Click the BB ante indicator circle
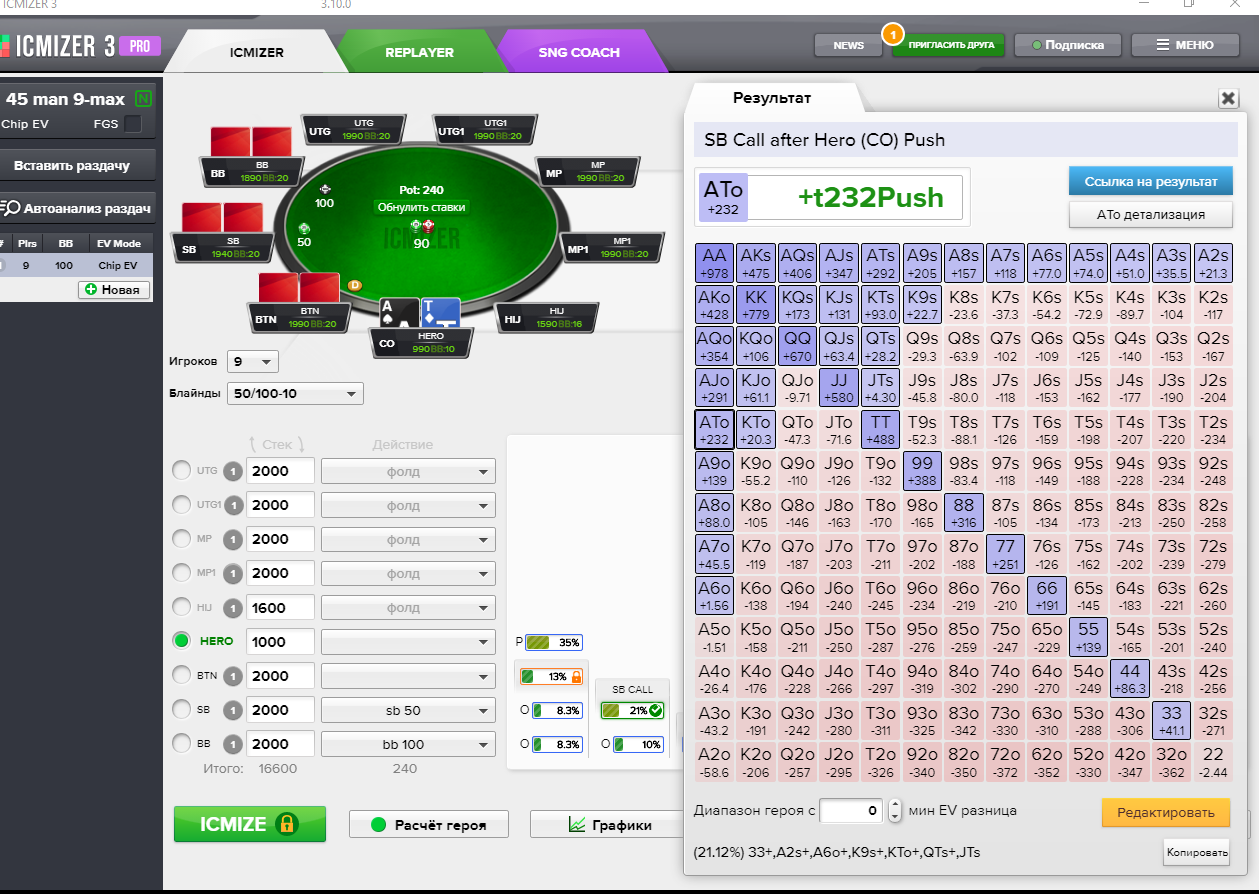 [x=232, y=743]
